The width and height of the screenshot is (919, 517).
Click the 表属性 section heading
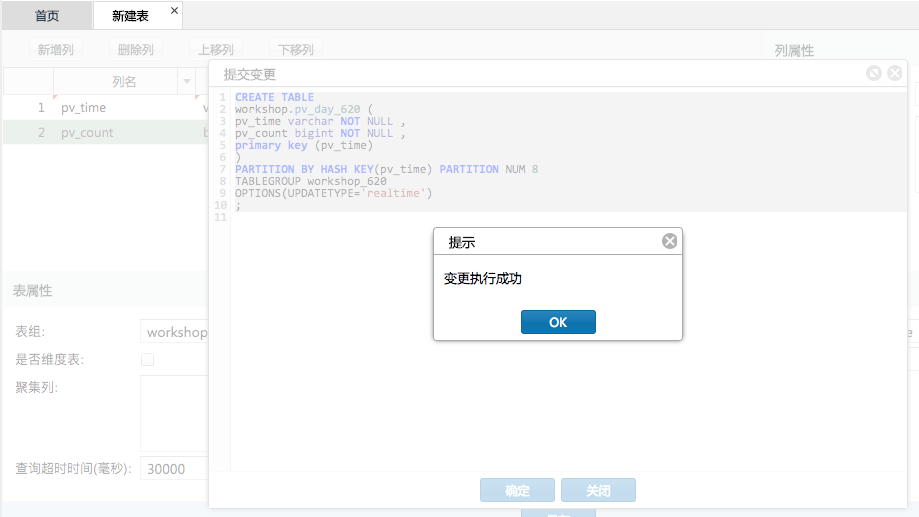pyautogui.click(x=32, y=291)
